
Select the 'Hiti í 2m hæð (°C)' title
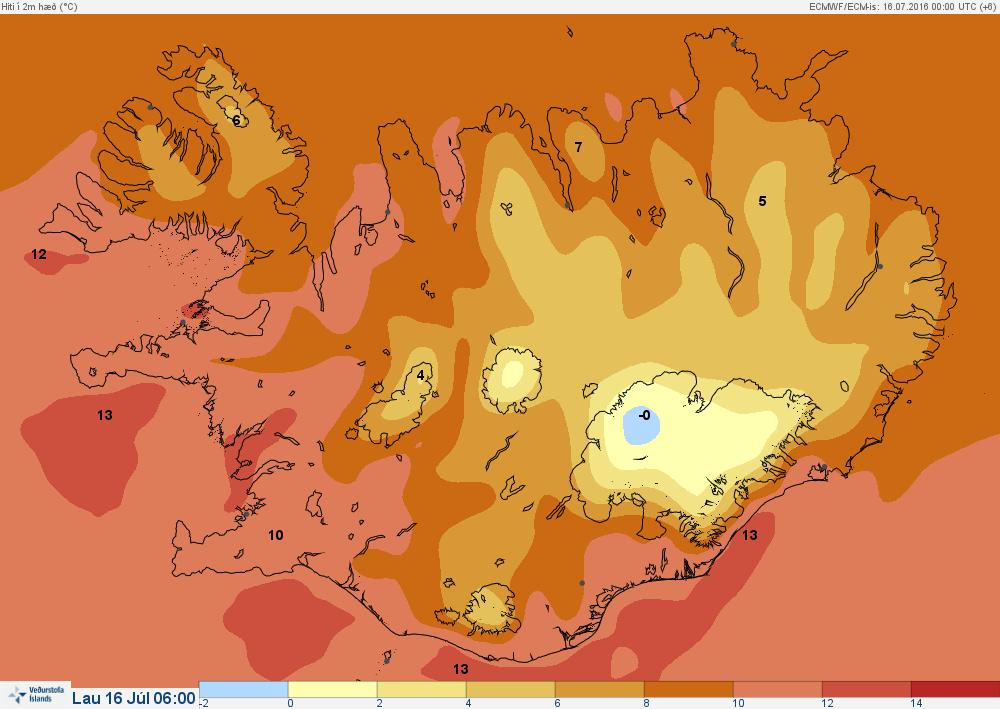click(40, 6)
